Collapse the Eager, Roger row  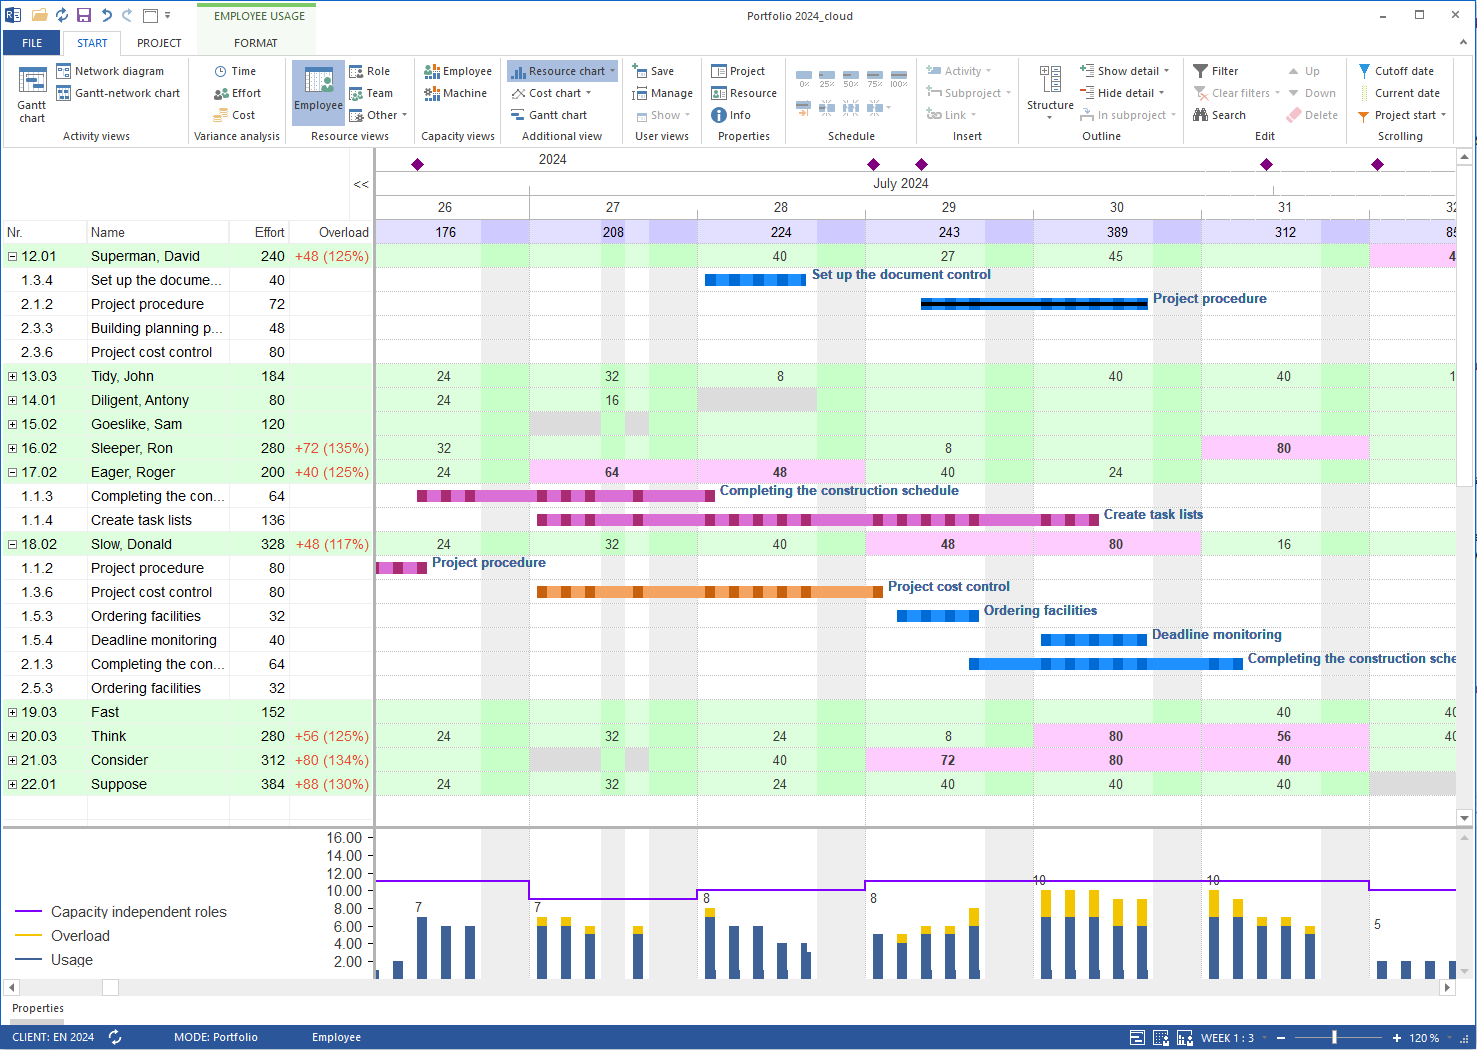click(x=13, y=472)
